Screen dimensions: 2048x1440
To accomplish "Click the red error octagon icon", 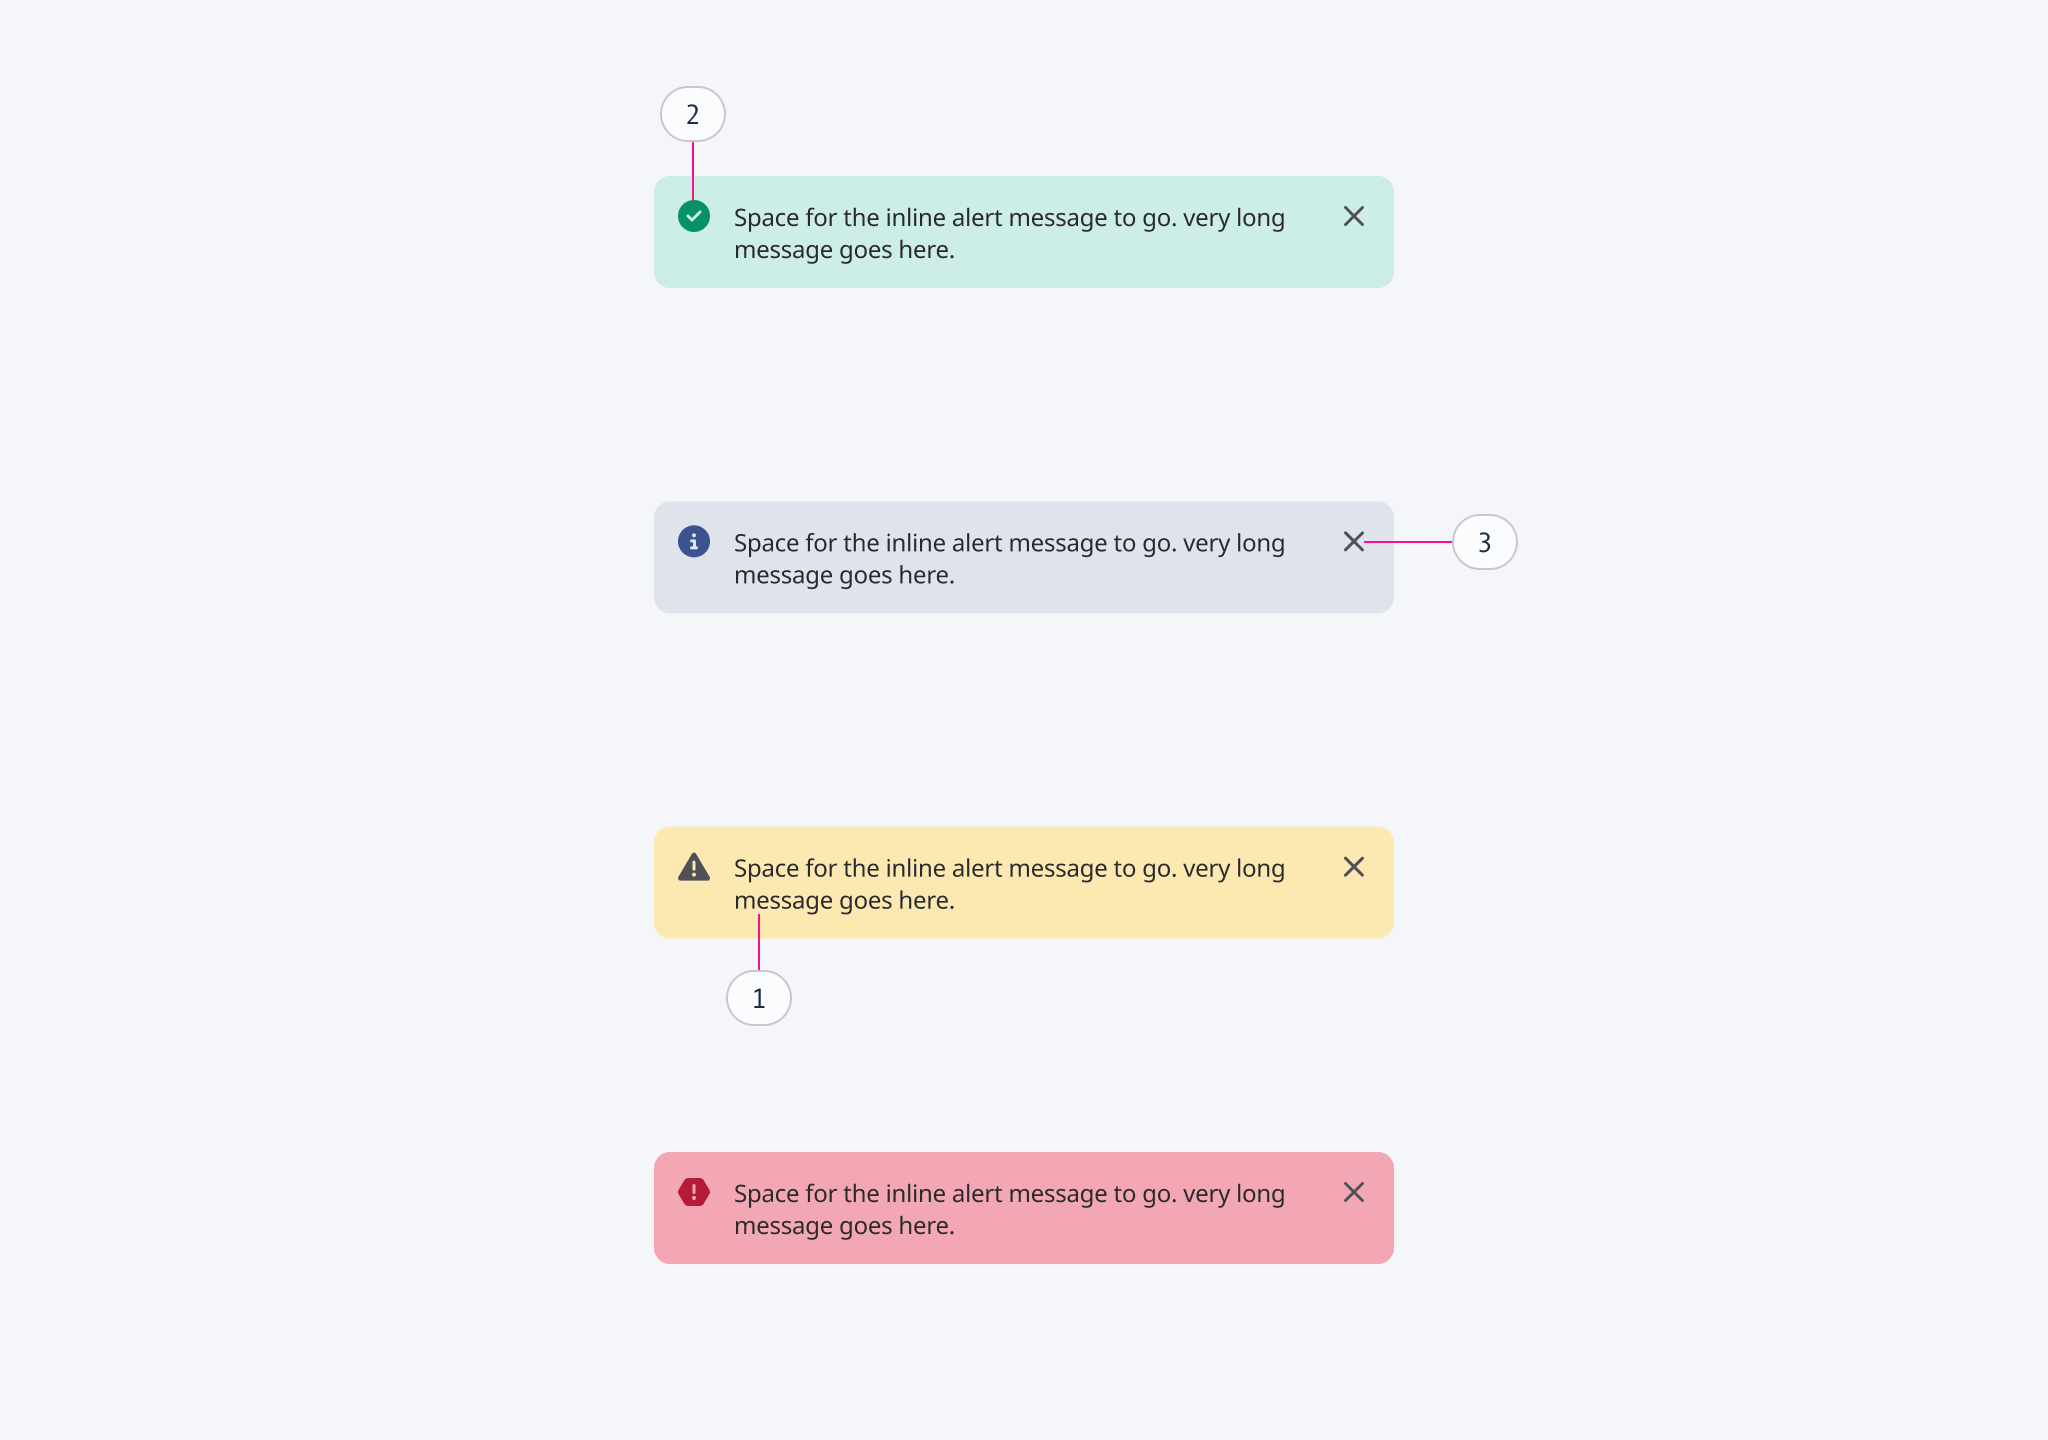I will point(693,1193).
